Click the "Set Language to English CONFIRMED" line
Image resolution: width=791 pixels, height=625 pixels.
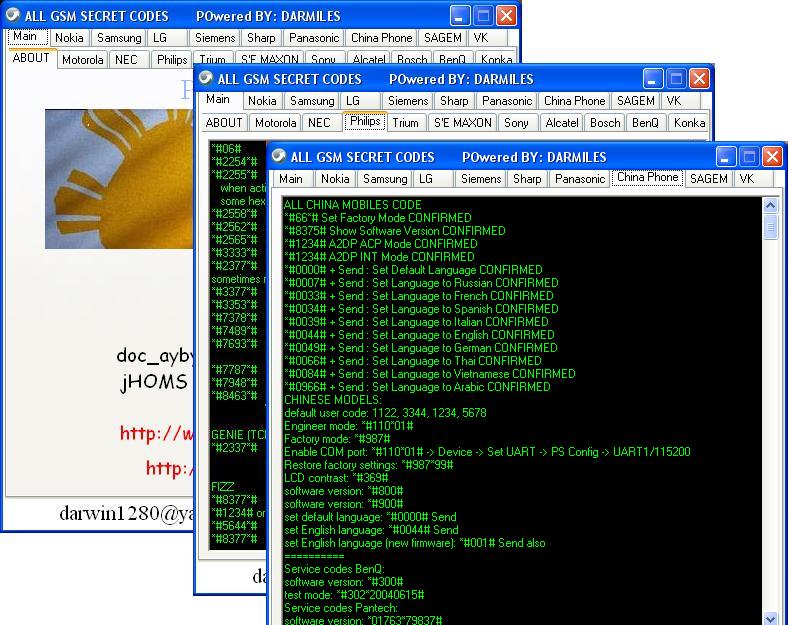point(419,335)
